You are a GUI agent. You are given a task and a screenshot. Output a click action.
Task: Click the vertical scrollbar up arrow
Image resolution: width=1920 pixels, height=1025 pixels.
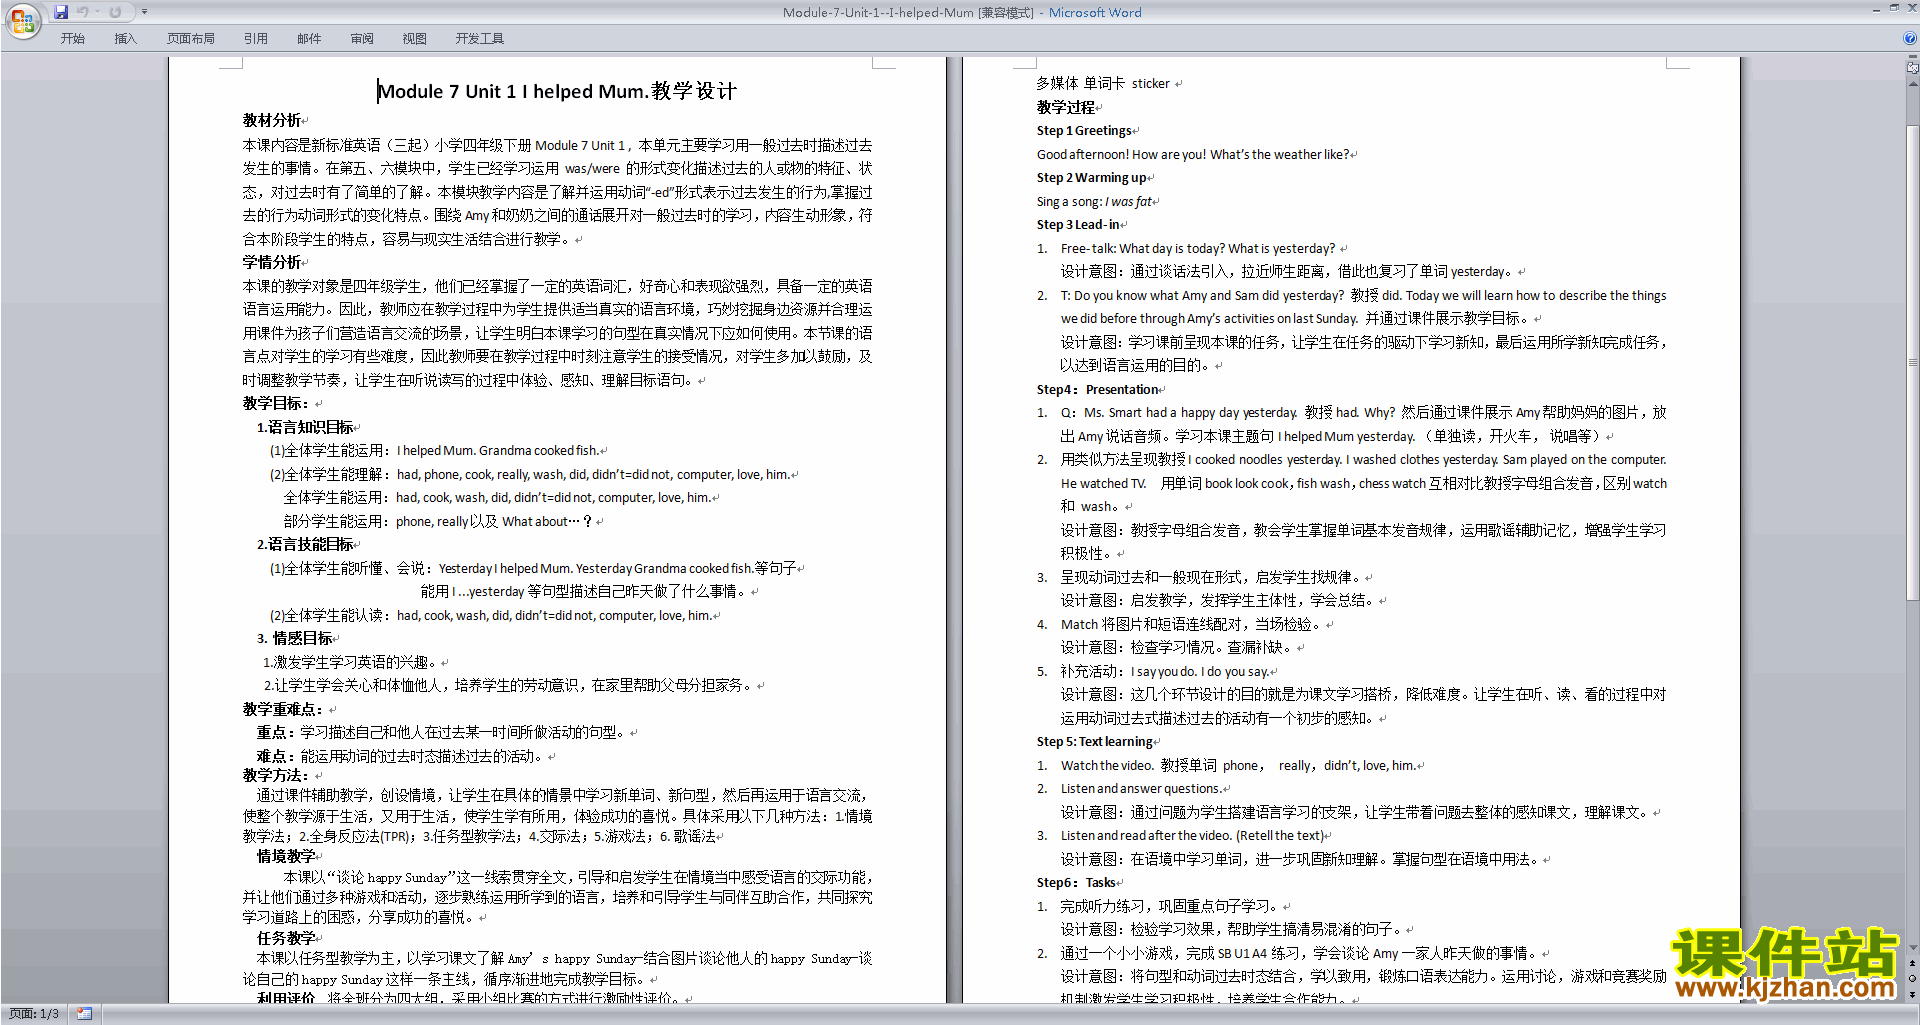(x=1913, y=83)
